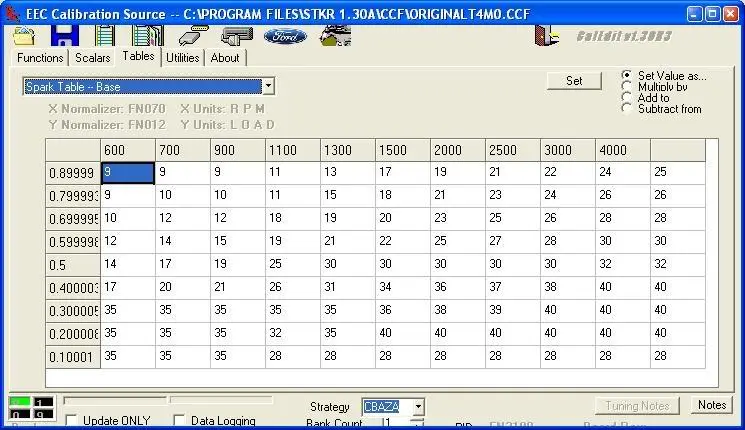This screenshot has width=745, height=430.
Task: Select the 'Subtract from' radio option
Action: tap(626, 108)
